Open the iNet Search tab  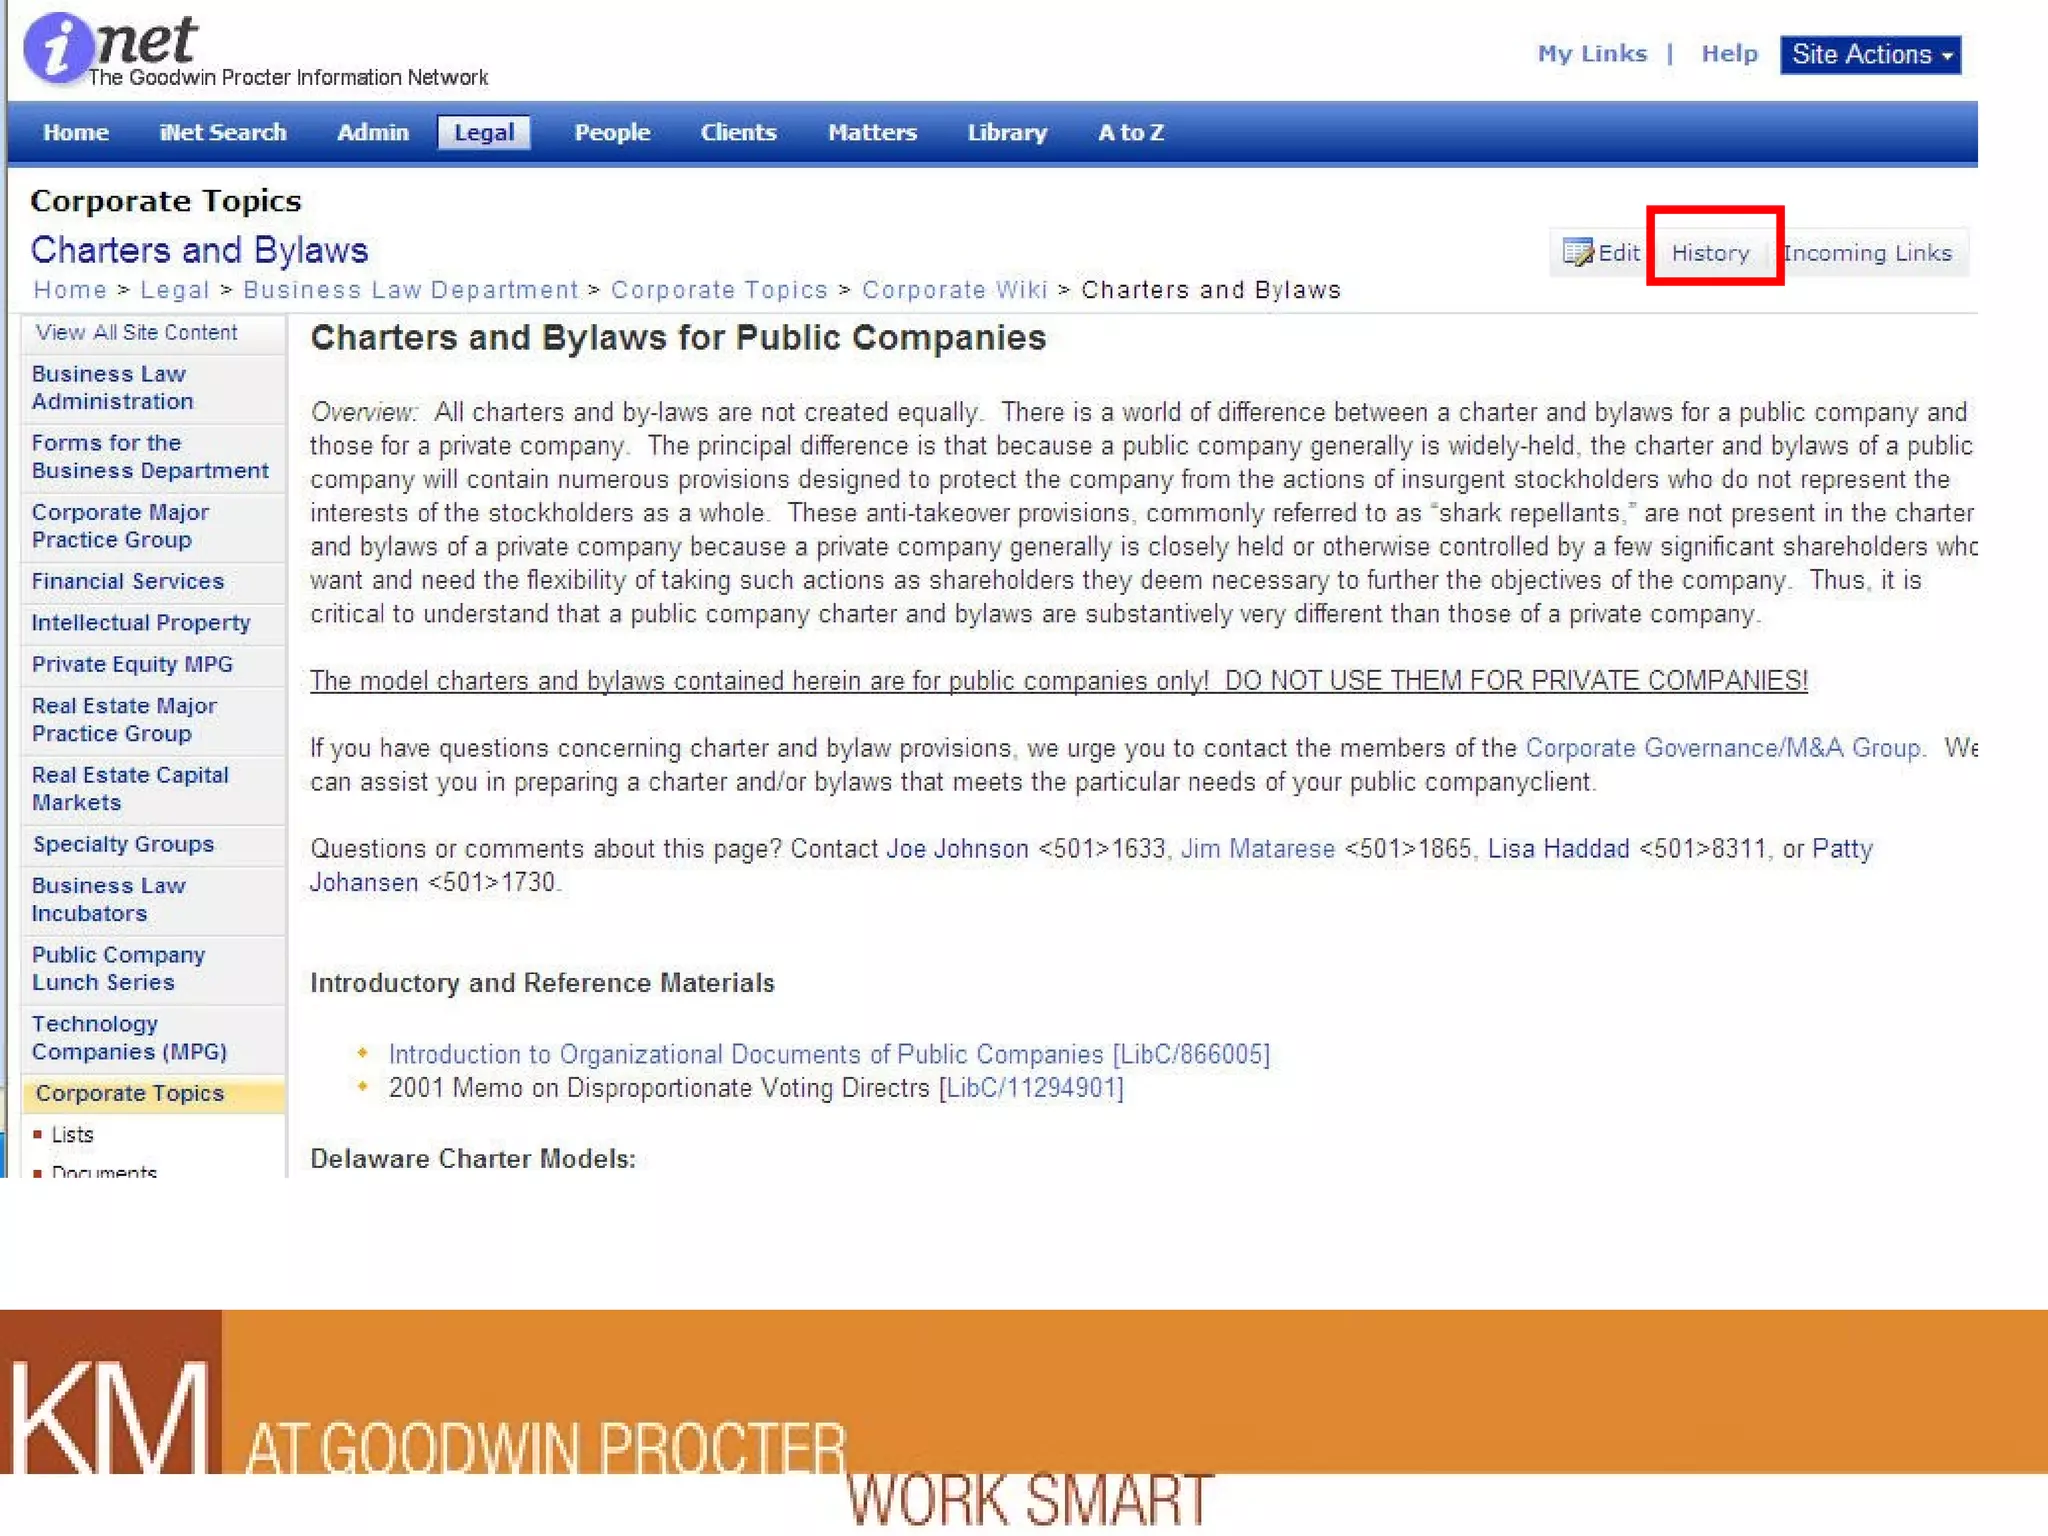(x=222, y=133)
